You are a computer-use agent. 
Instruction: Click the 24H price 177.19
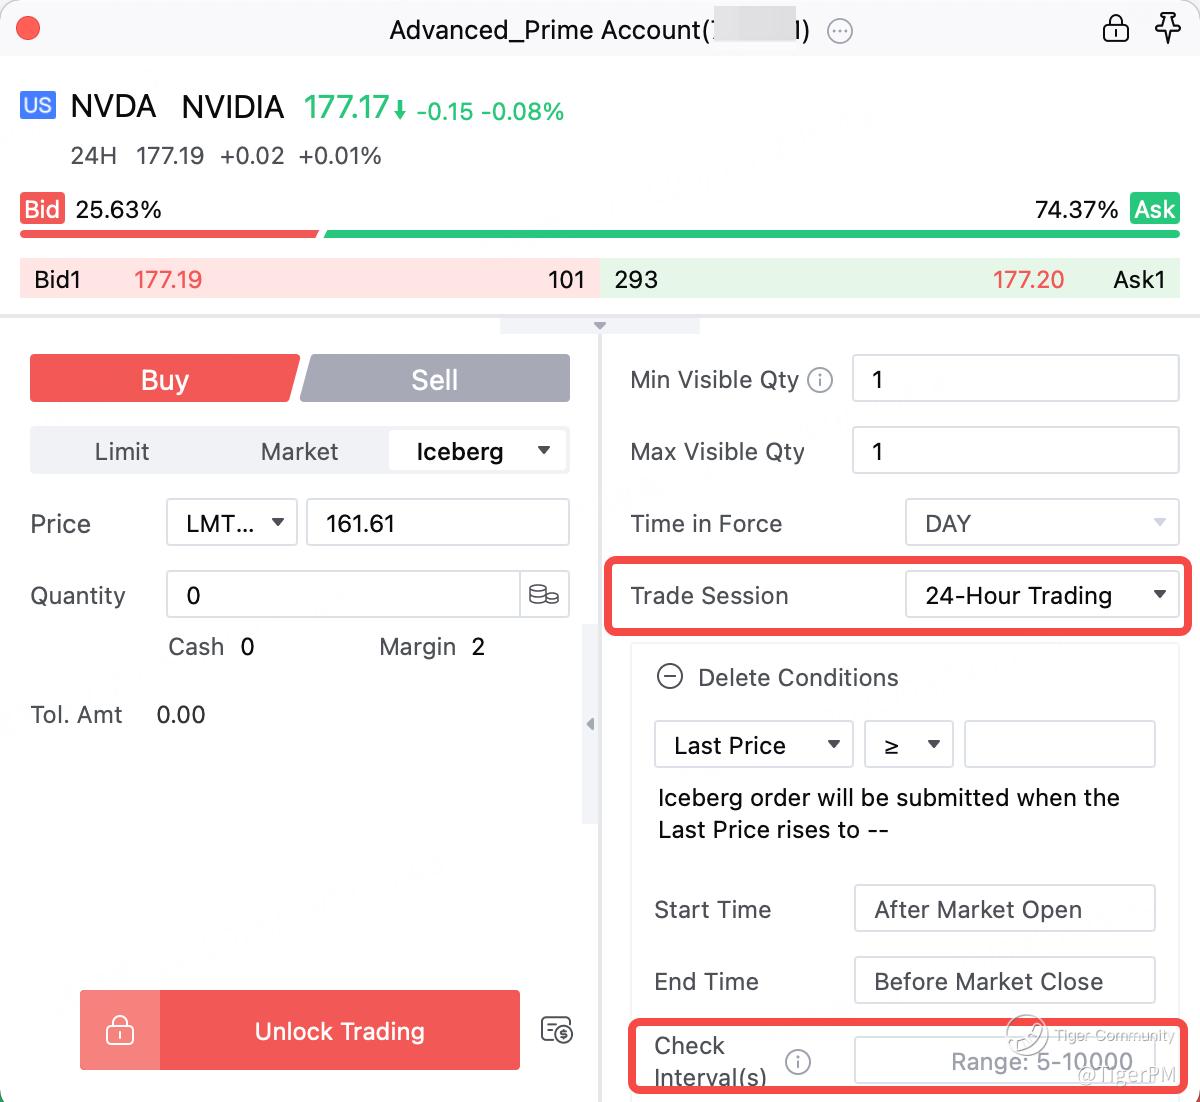(x=170, y=156)
